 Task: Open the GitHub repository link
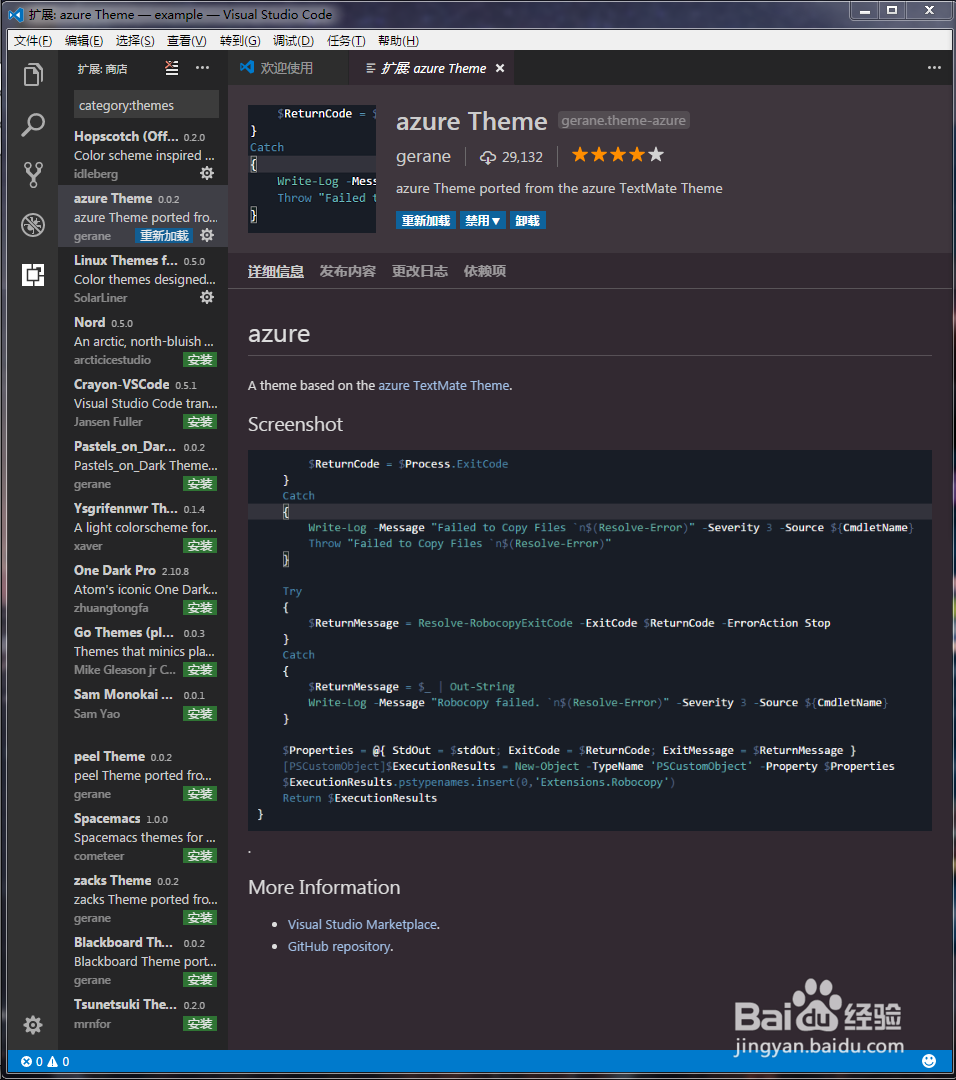(339, 946)
